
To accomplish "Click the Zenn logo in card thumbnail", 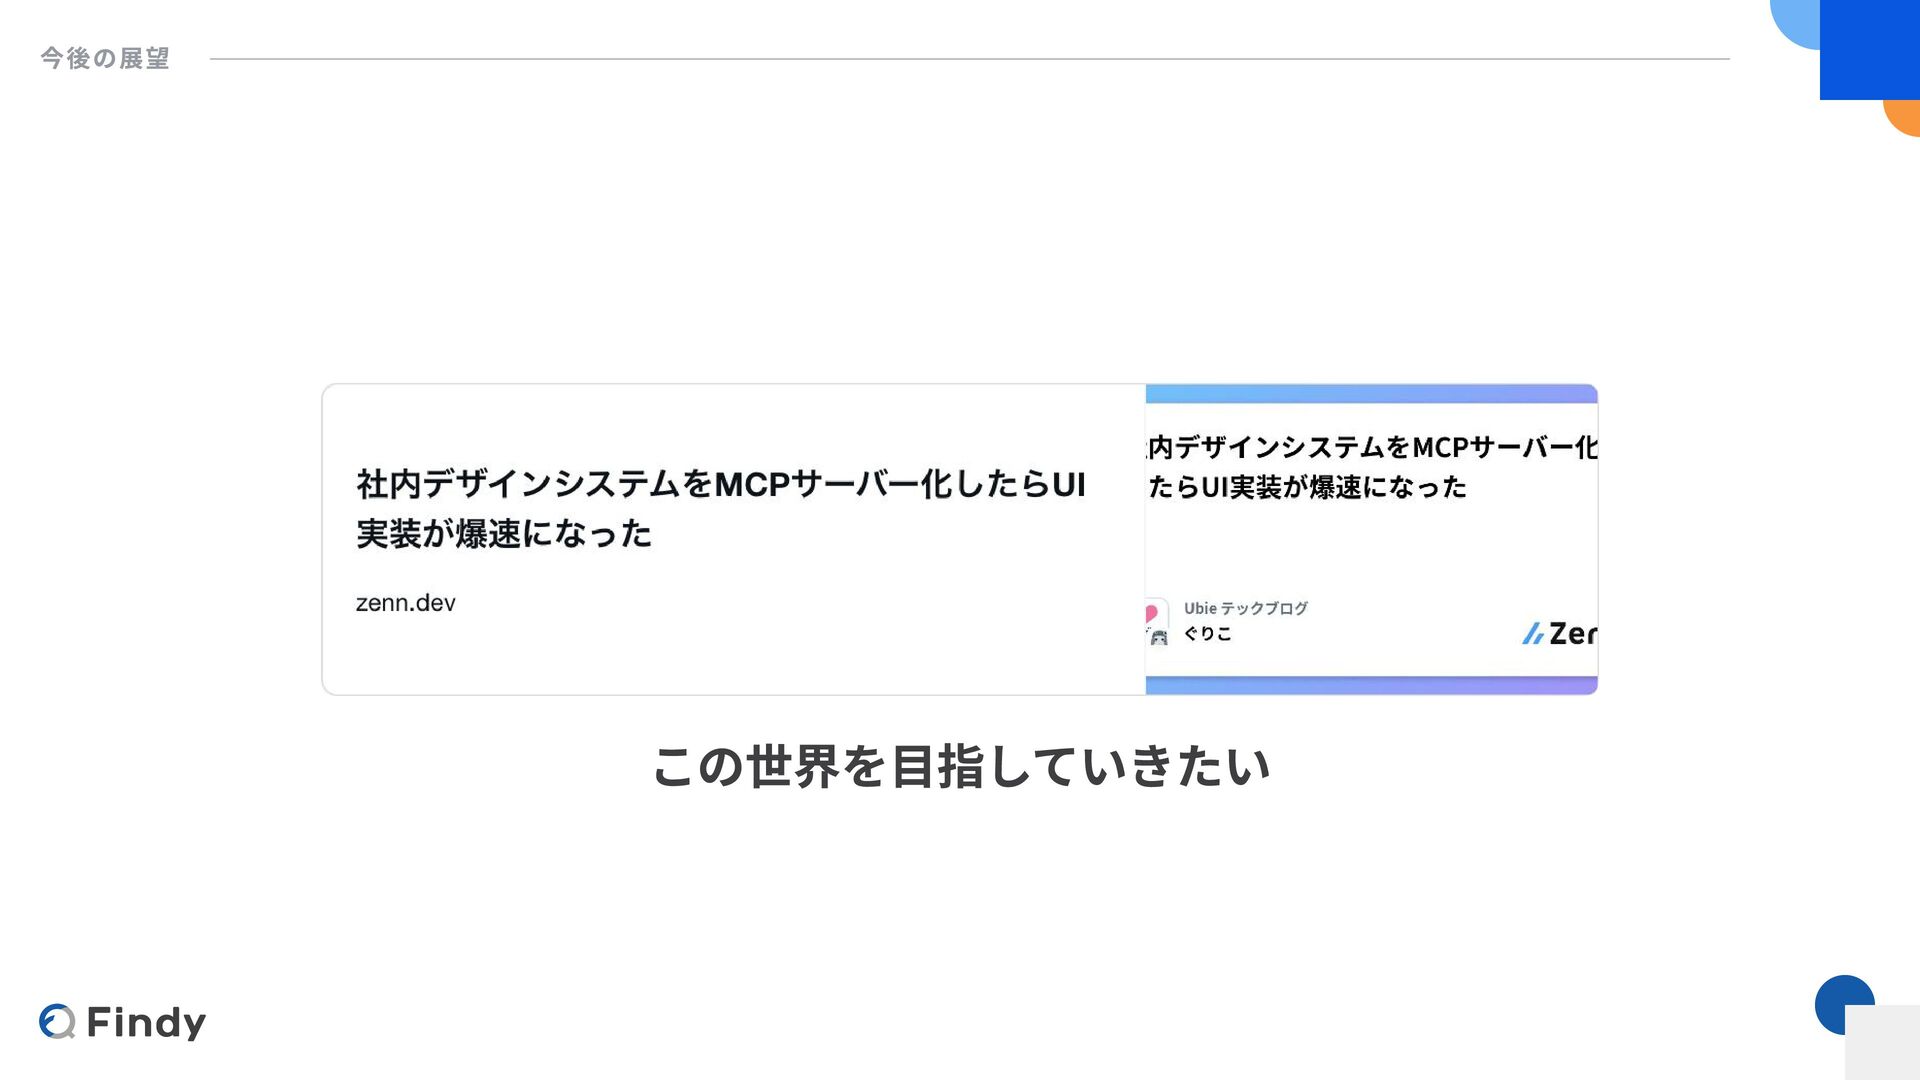I will tap(1559, 633).
